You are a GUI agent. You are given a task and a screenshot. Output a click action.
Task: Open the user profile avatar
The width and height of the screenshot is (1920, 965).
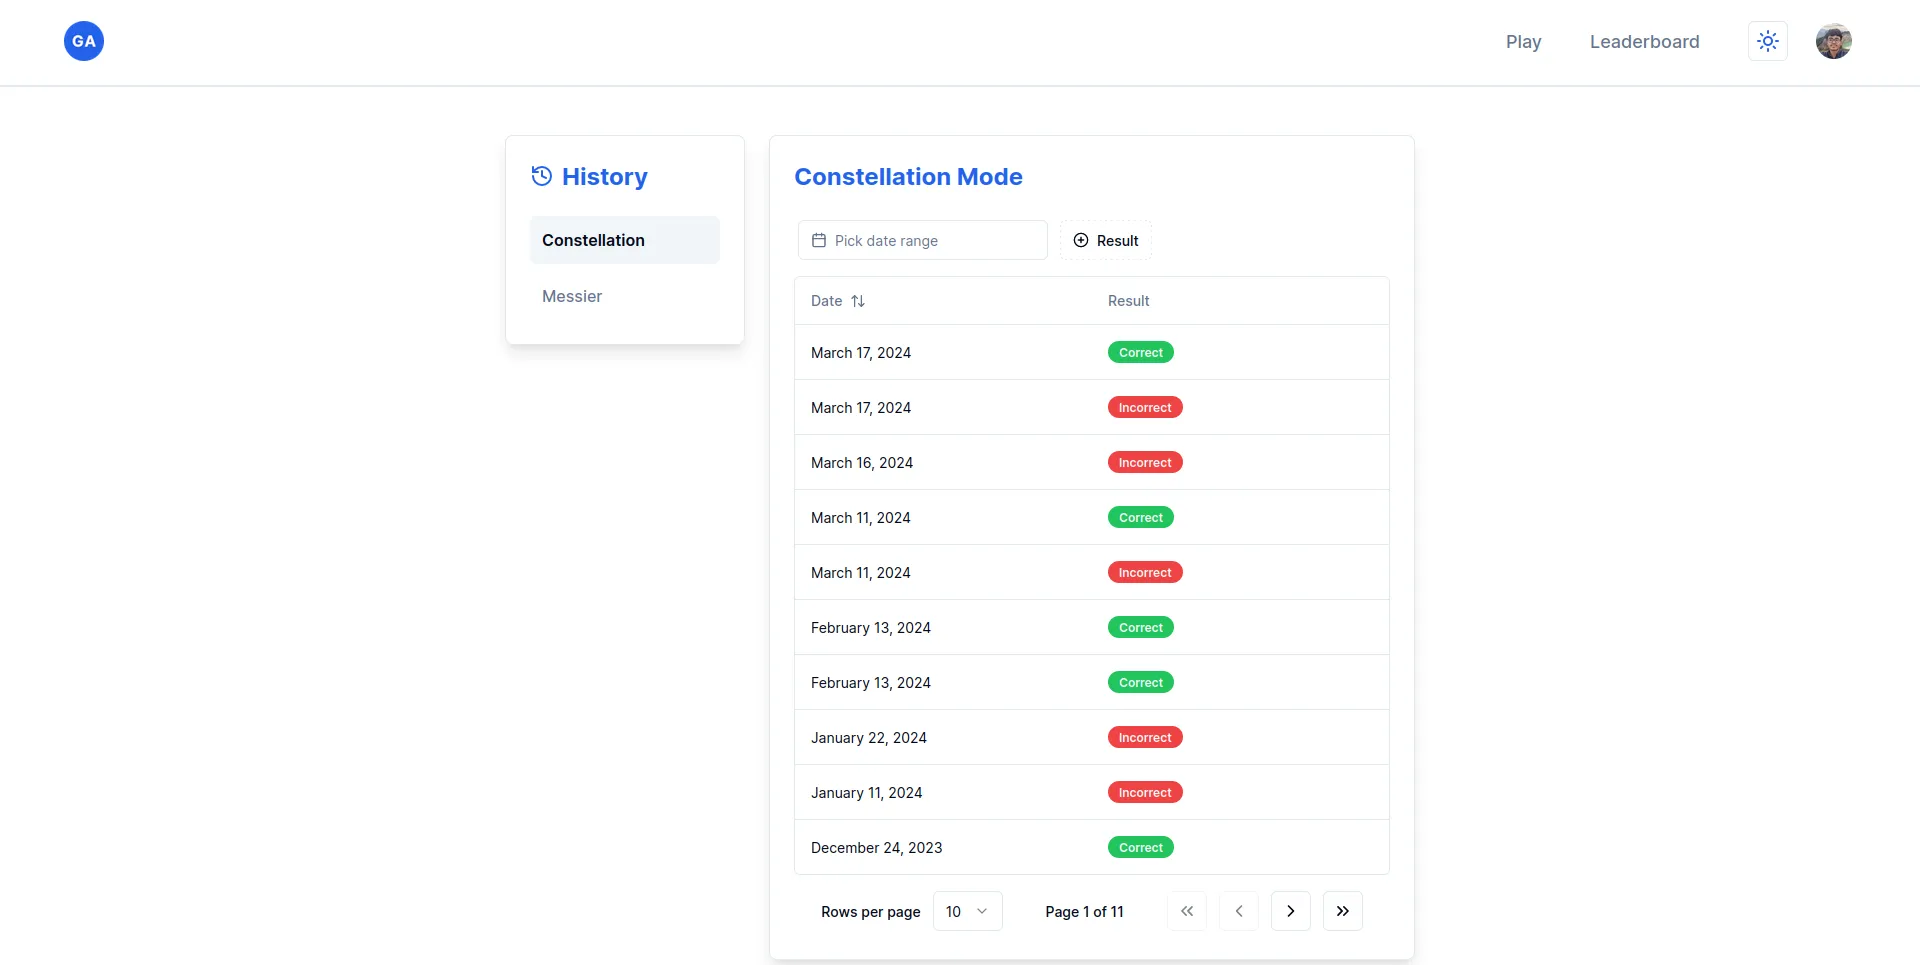(x=1833, y=41)
